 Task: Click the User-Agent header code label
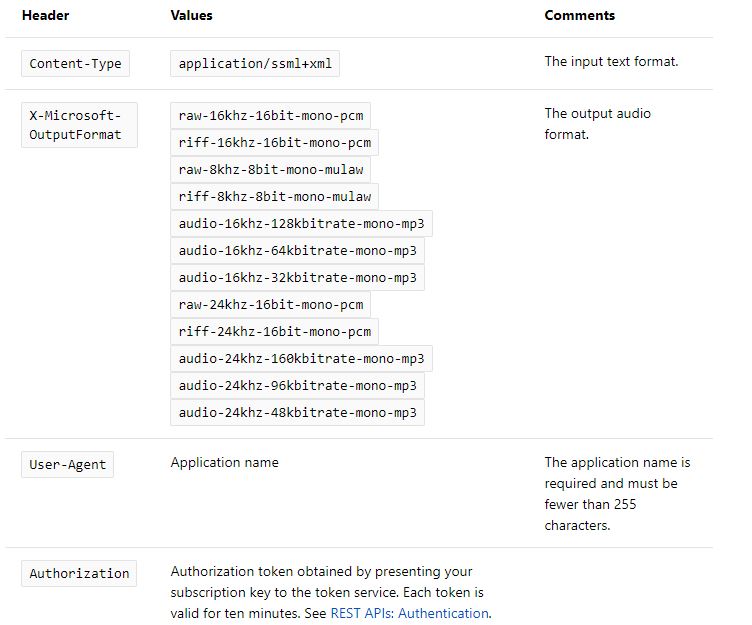(x=67, y=464)
